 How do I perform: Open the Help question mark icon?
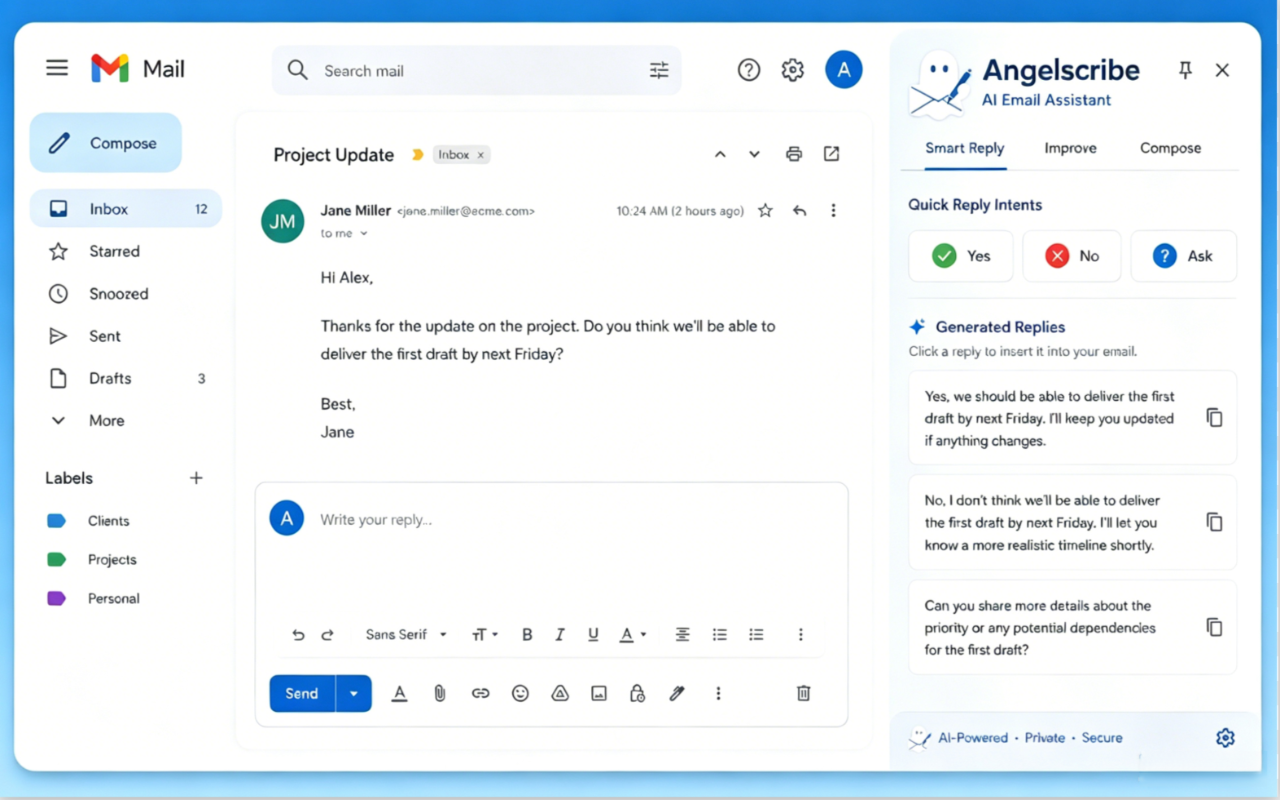(749, 70)
